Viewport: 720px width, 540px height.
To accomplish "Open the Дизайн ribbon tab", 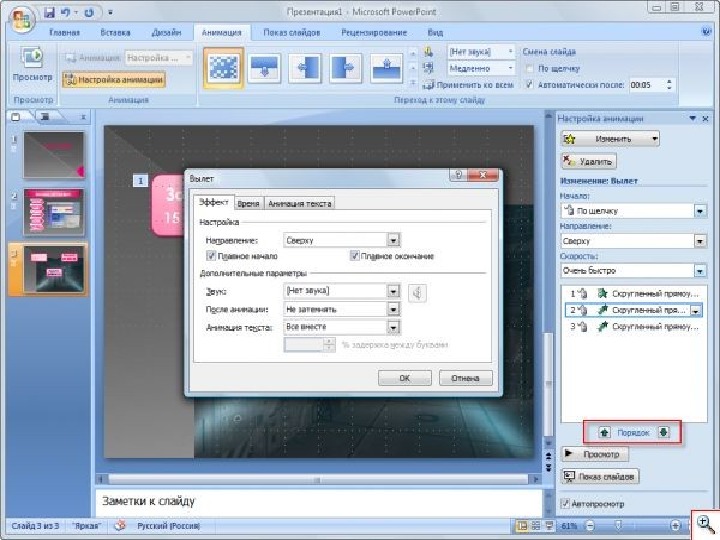I will (x=166, y=33).
